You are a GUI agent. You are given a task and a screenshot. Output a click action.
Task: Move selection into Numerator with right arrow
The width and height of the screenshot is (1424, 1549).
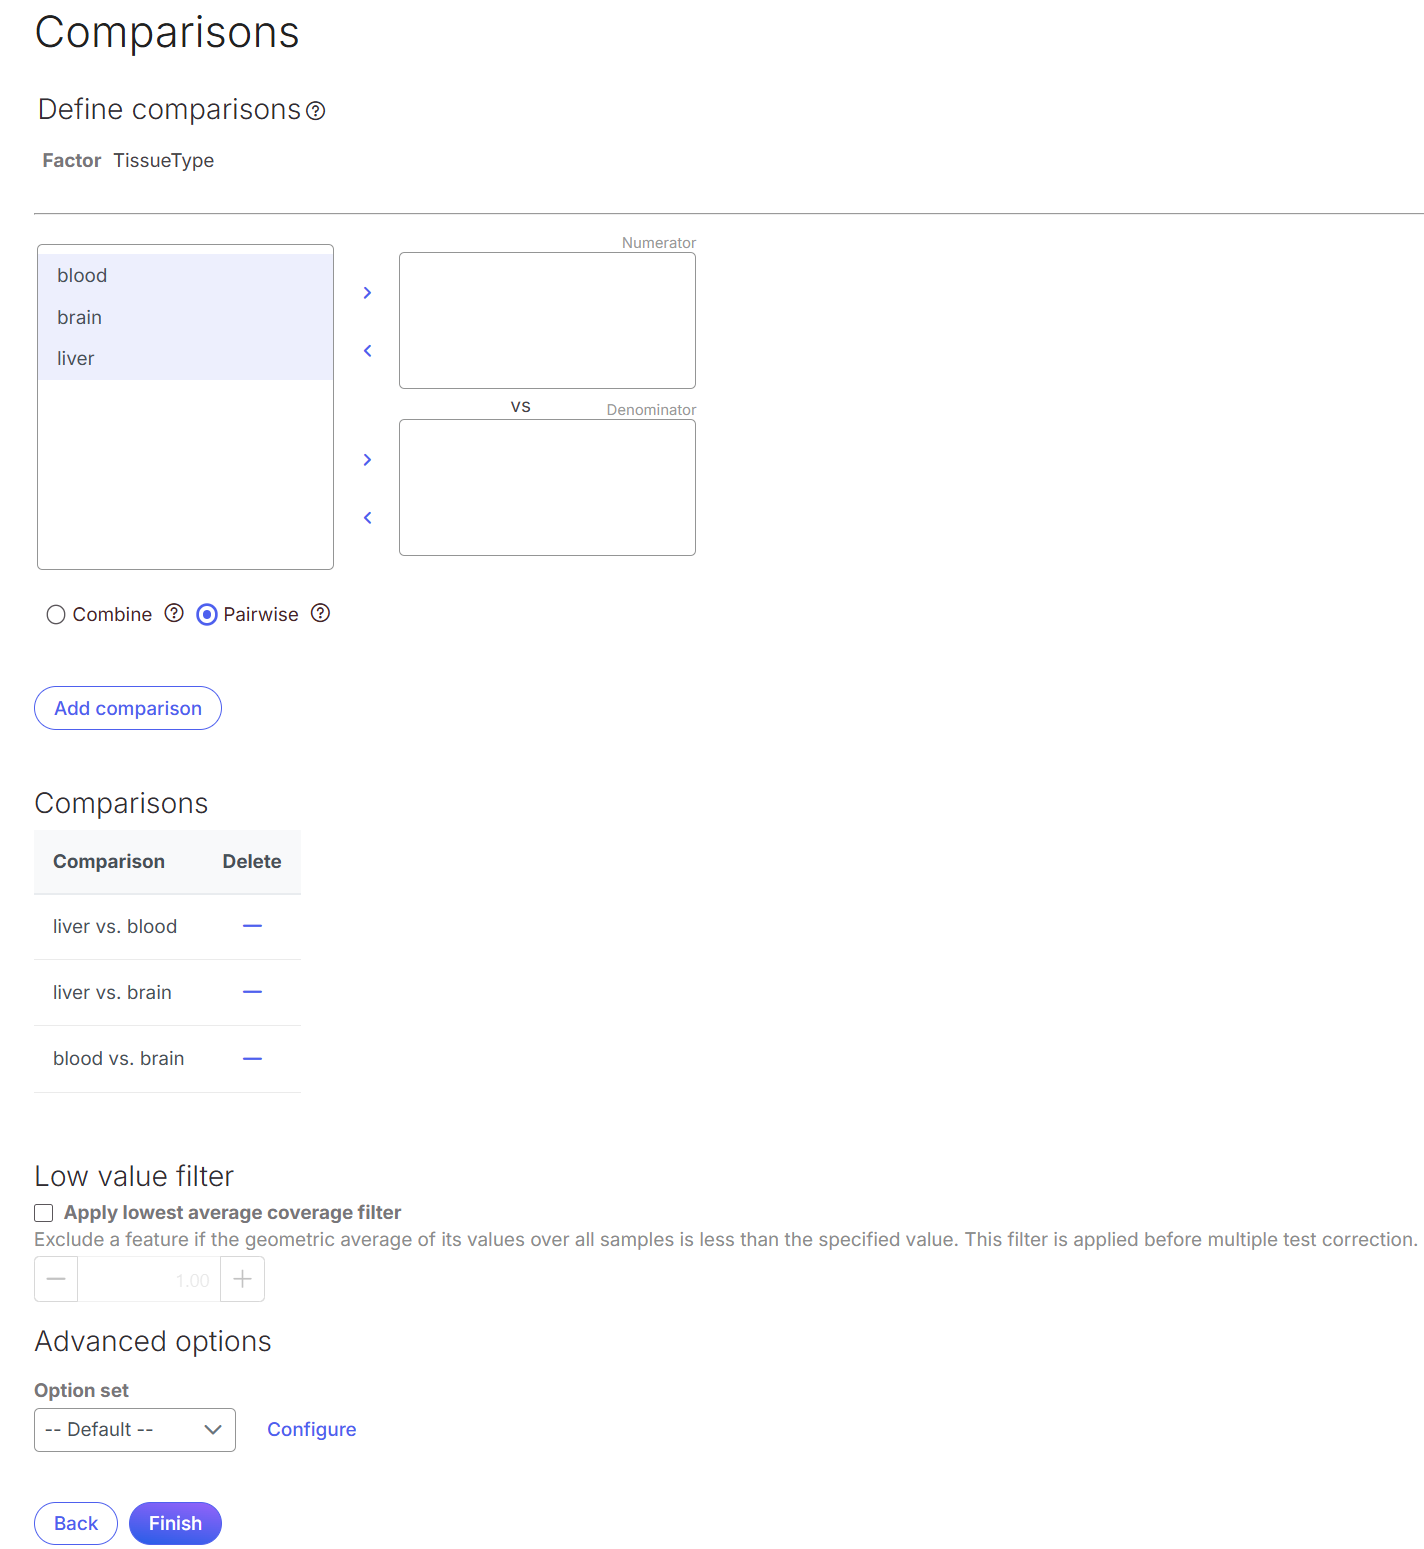(x=367, y=293)
